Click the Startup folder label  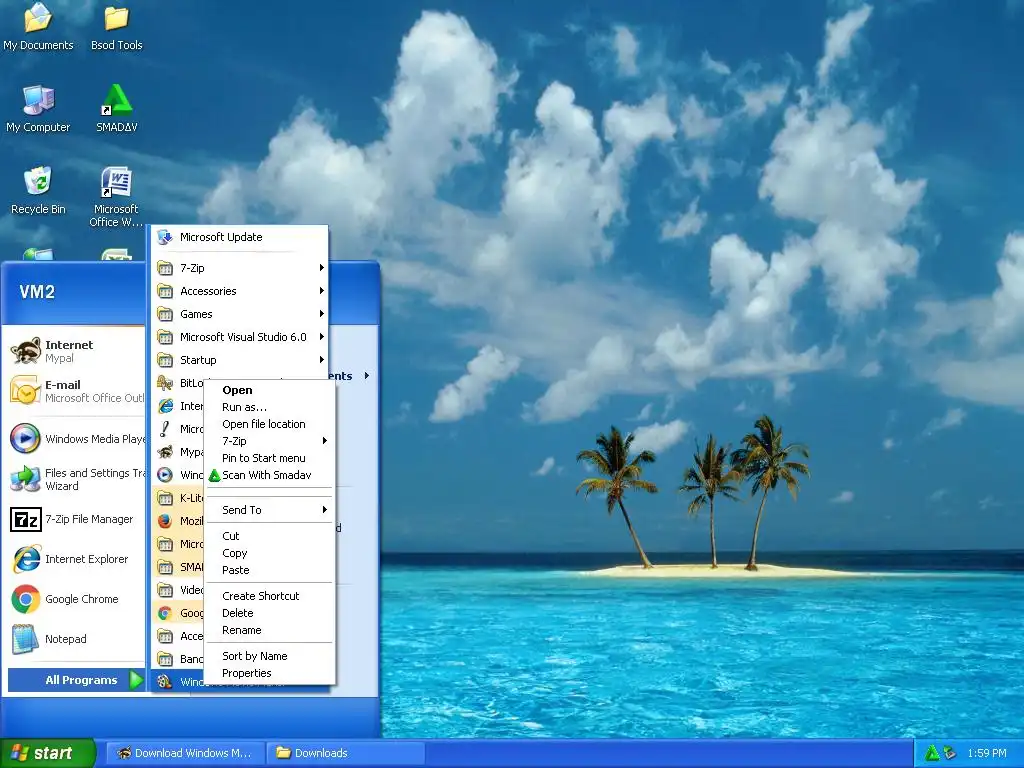pyautogui.click(x=198, y=360)
